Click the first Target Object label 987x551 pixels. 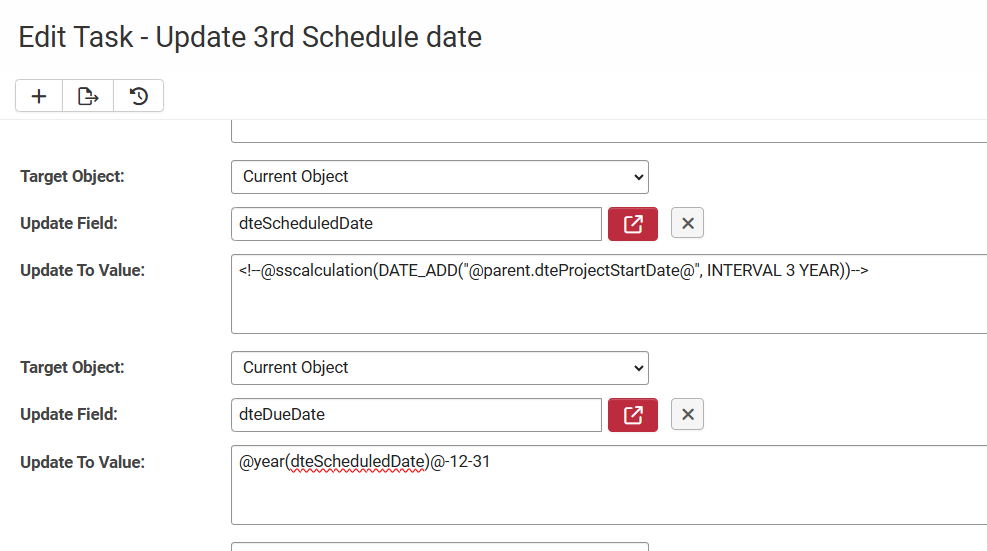(72, 177)
